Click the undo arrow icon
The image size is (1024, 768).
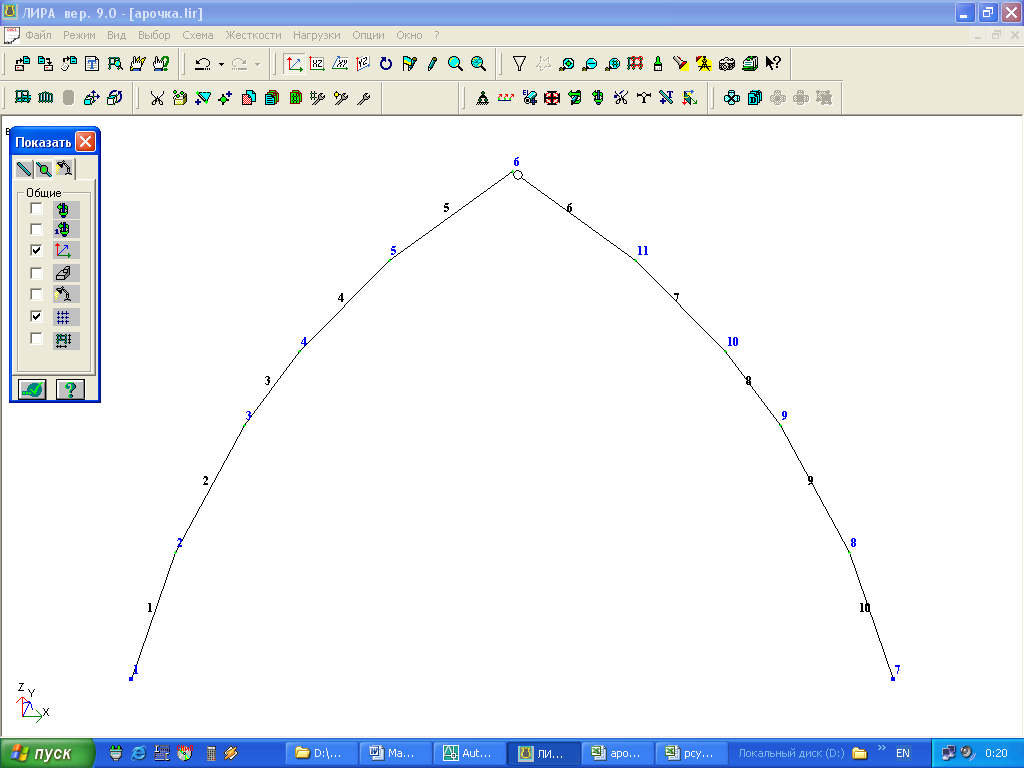point(203,63)
